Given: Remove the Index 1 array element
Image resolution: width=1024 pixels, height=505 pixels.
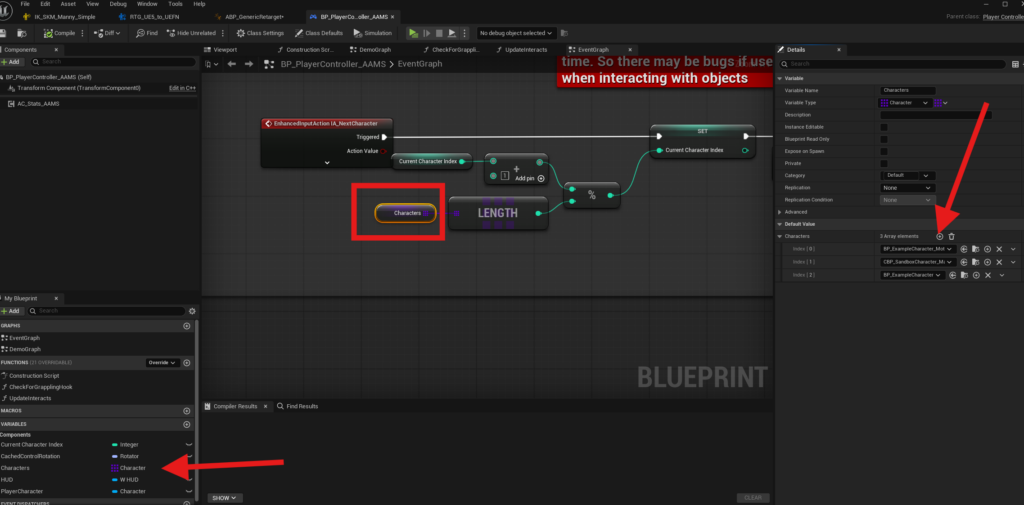Looking at the screenshot, I should pos(999,261).
